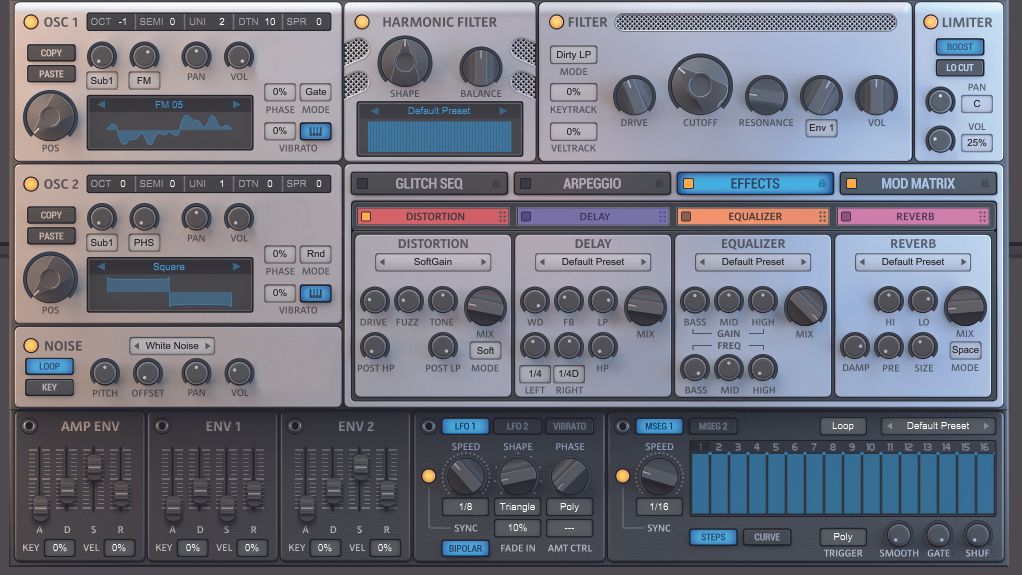
Task: Click MSEG section round indicator icon
Action: click(622, 426)
